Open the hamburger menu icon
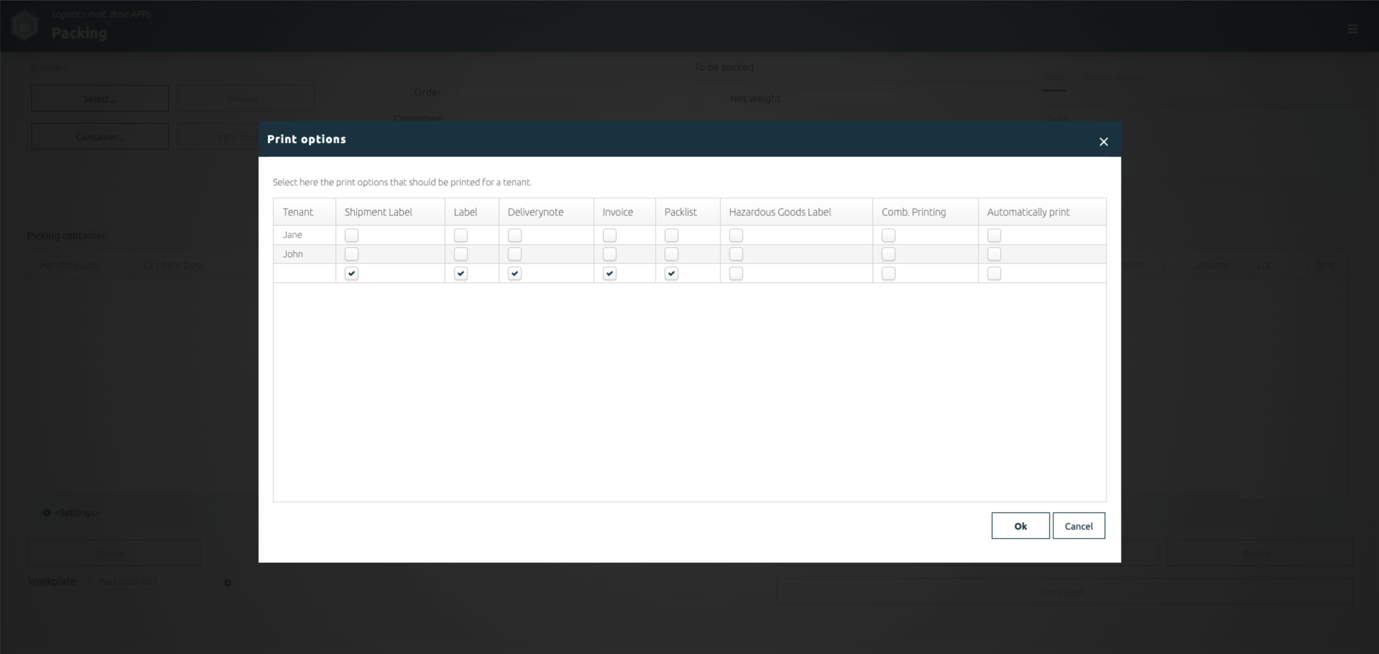1379x654 pixels. (1352, 29)
